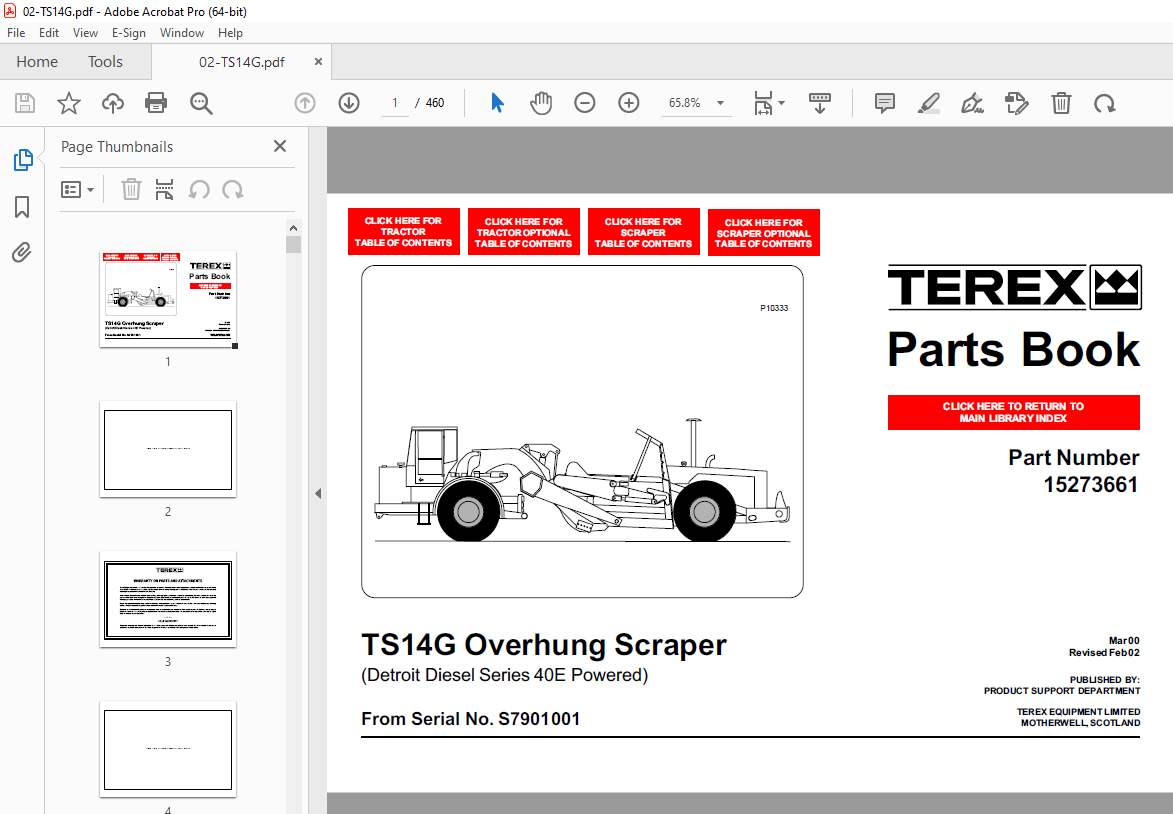Switch to the Tools tab
The image size is (1173, 814).
[105, 62]
